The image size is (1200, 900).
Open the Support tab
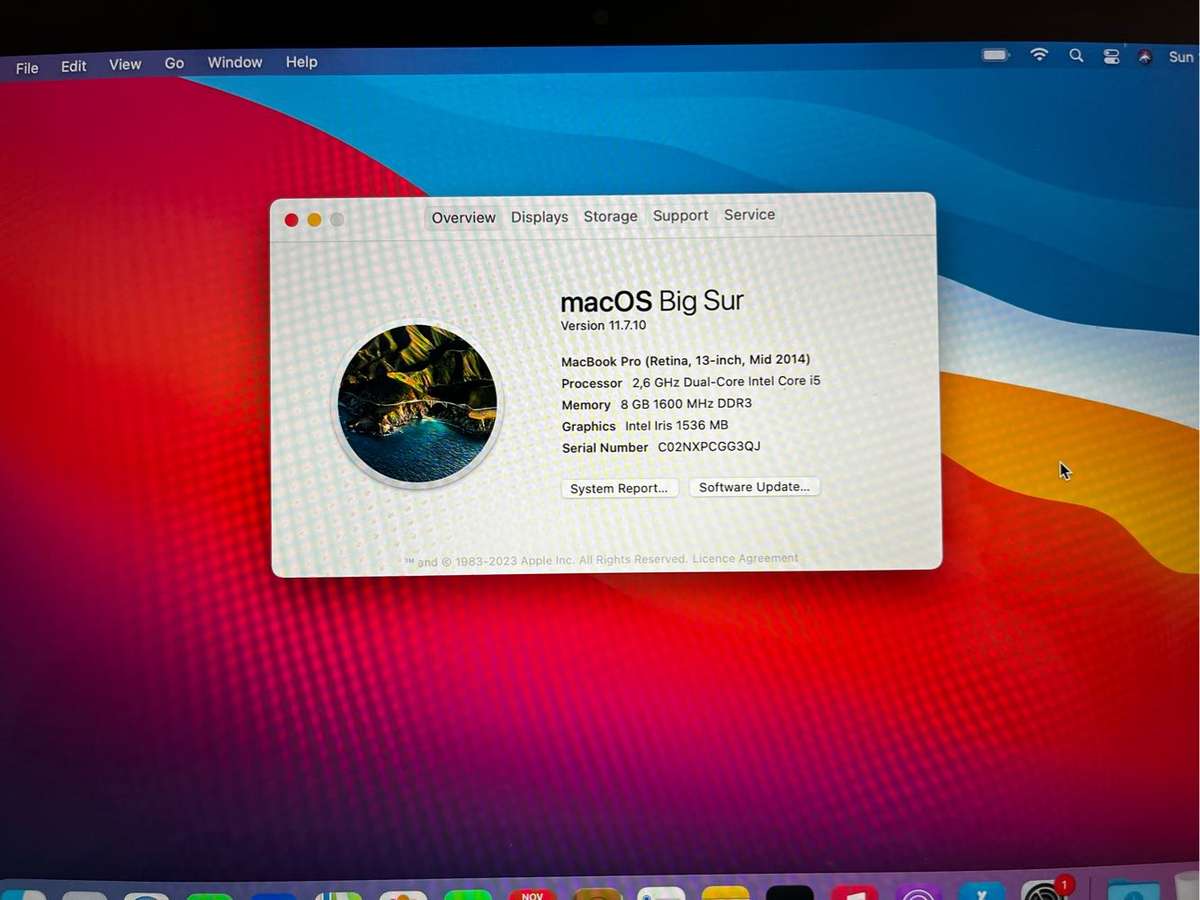click(x=680, y=215)
